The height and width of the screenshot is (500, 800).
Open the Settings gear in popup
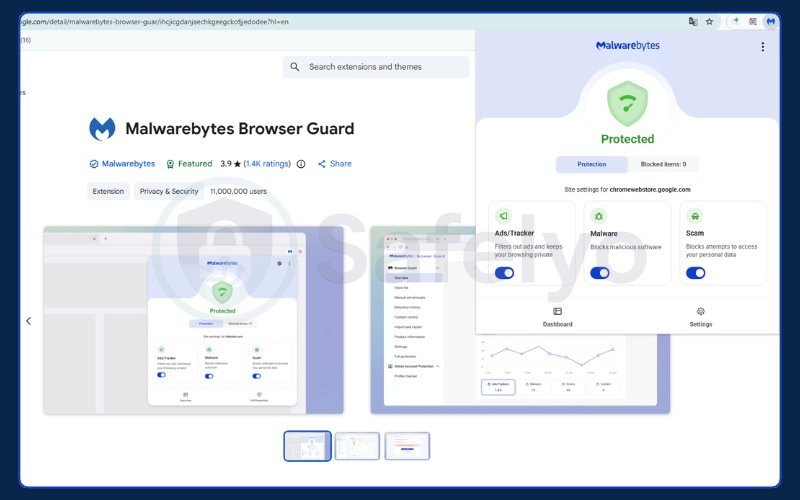pyautogui.click(x=701, y=311)
